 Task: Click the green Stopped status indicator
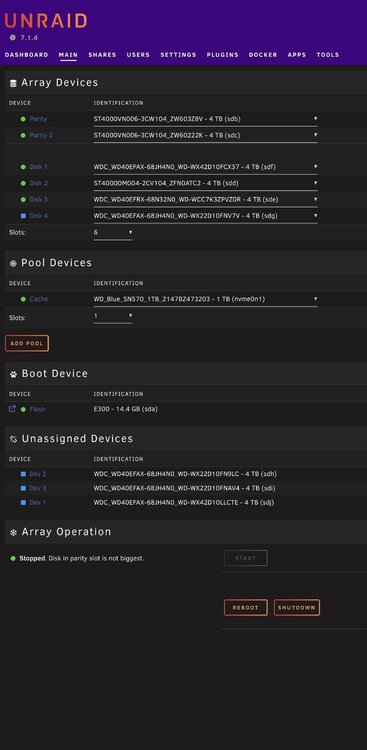click(x=13, y=559)
